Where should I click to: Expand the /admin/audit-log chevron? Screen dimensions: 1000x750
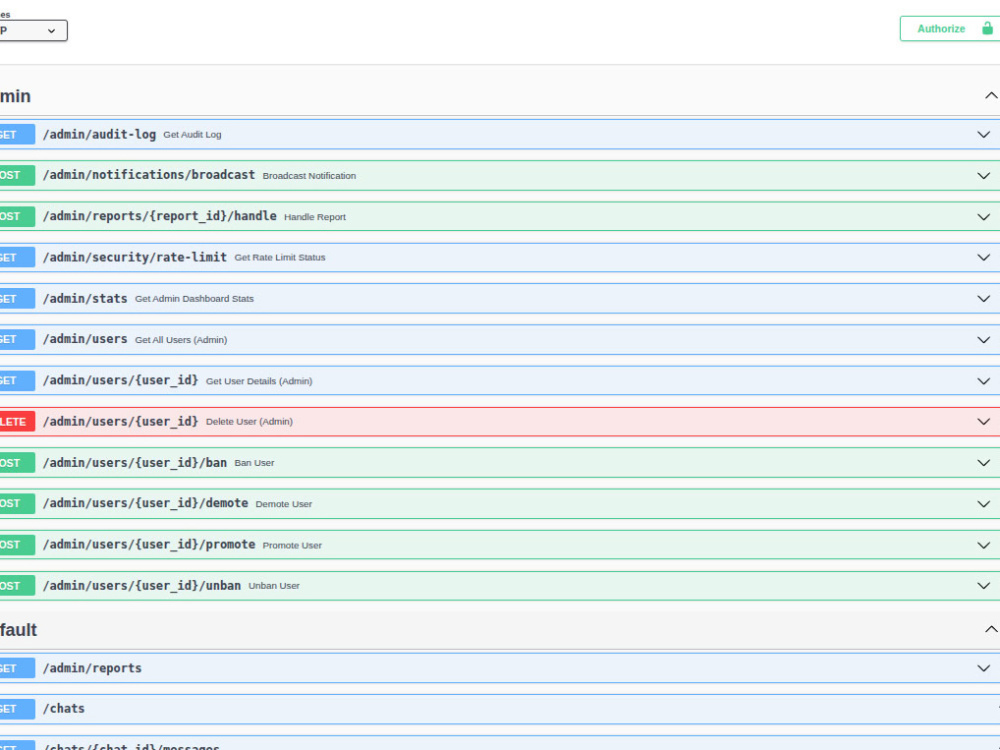coord(983,135)
